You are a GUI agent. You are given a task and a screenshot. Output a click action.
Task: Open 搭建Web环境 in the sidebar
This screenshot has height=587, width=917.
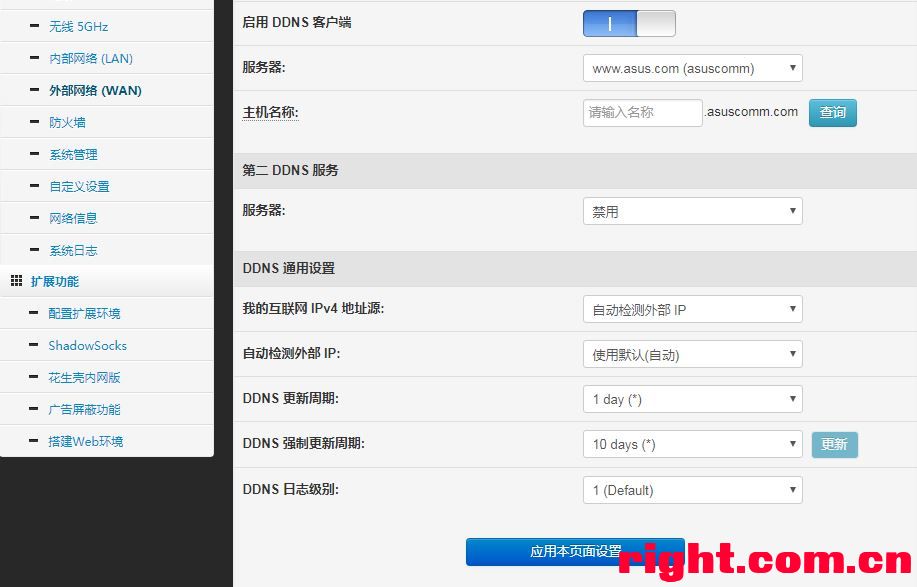(85, 441)
